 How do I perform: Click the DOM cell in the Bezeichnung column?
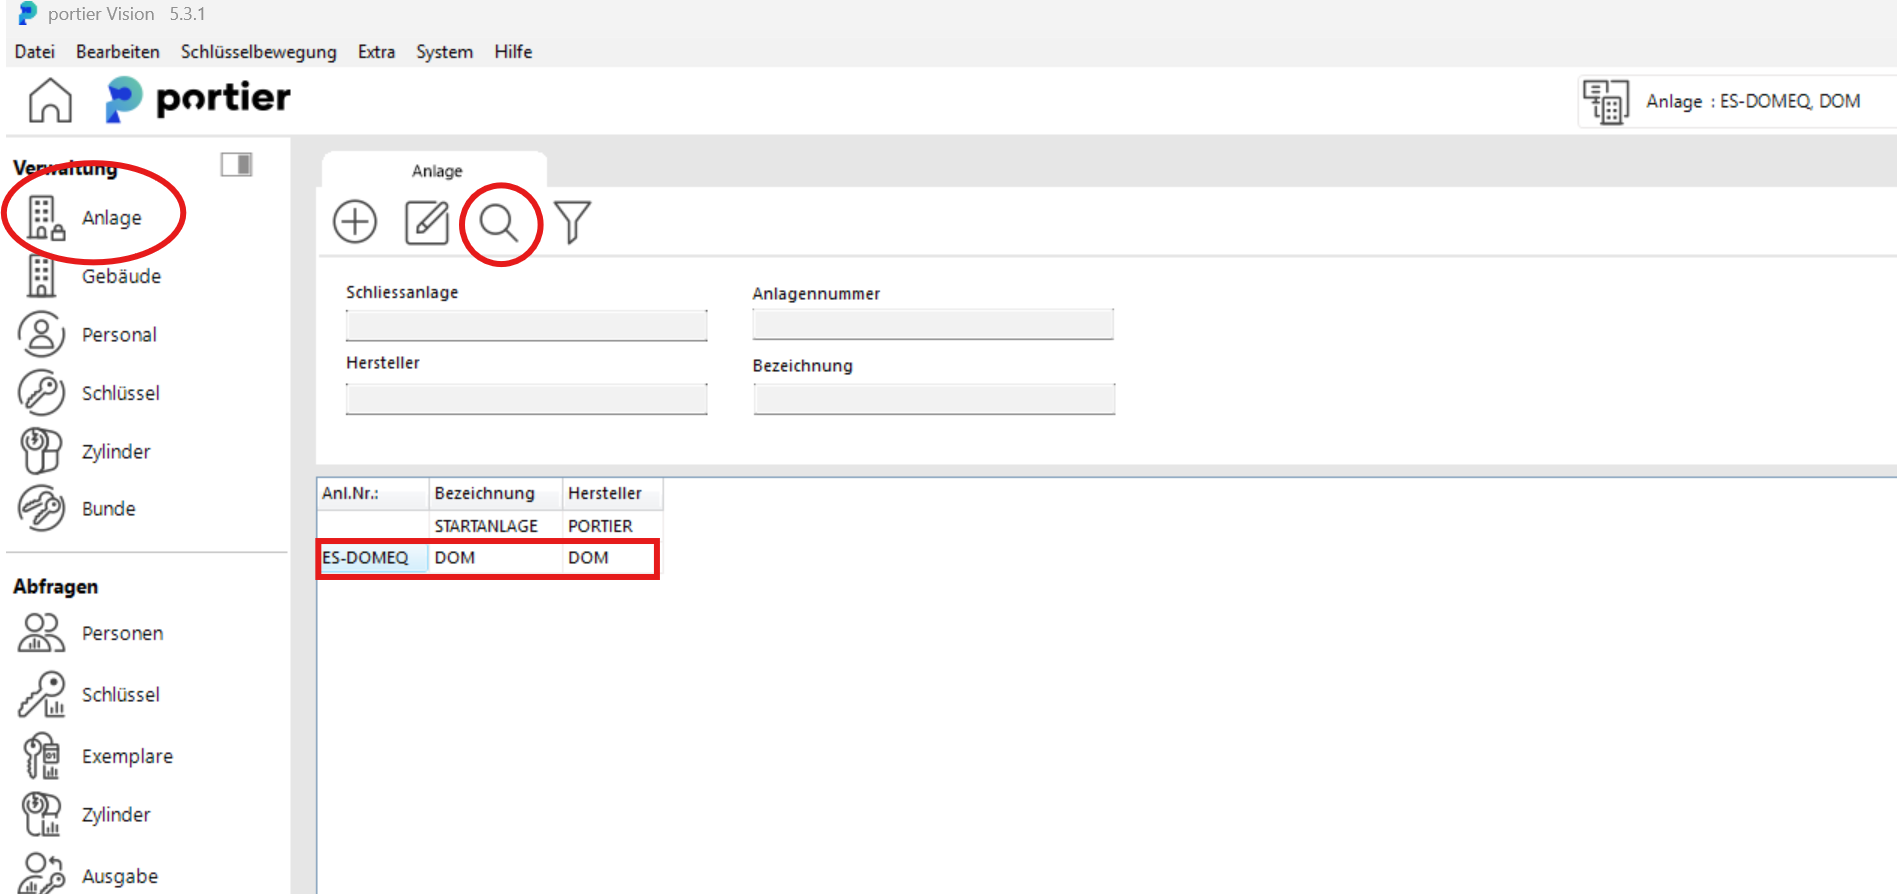click(x=496, y=558)
